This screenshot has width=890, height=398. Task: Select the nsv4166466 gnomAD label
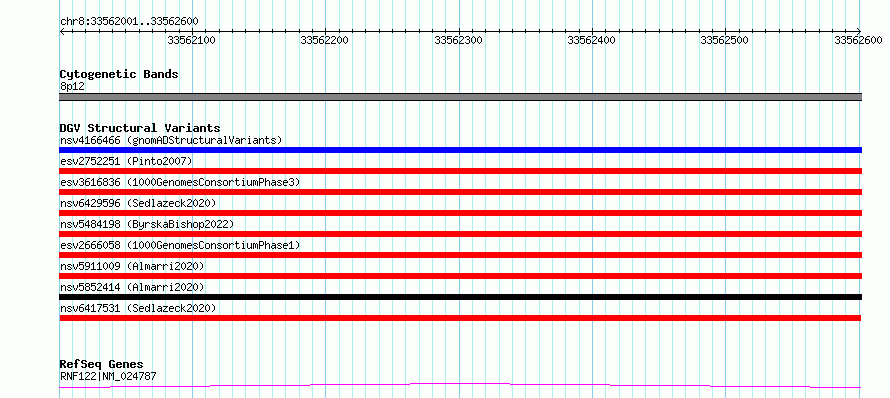[171, 140]
